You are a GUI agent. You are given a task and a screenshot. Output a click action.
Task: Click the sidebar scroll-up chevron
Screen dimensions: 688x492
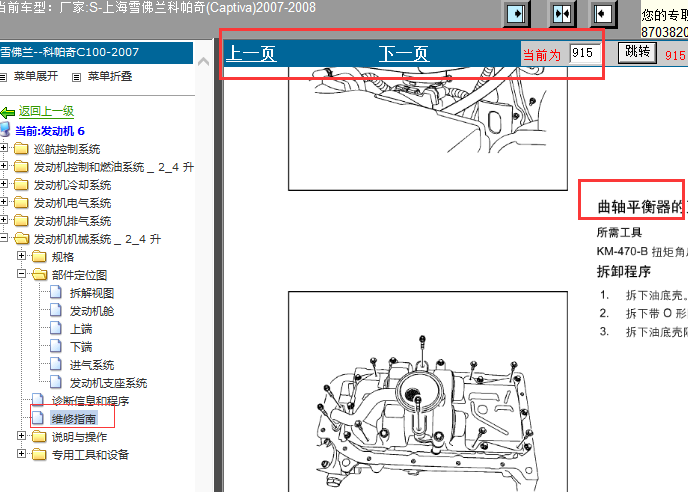(204, 61)
